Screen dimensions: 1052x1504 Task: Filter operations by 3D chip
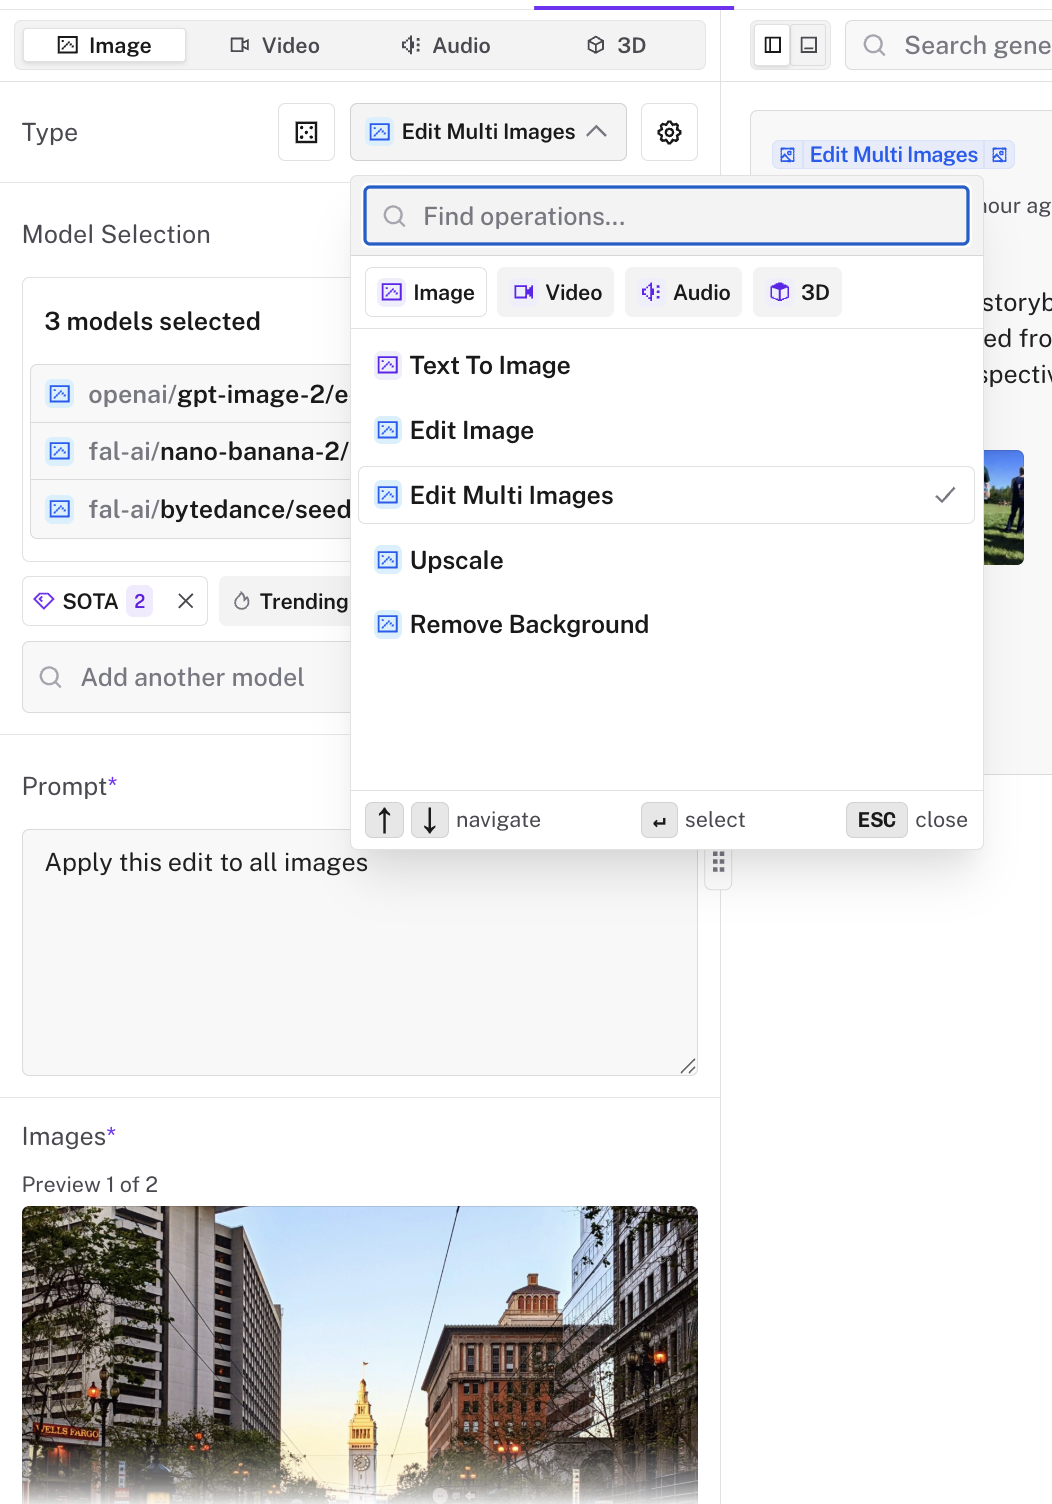(x=798, y=292)
